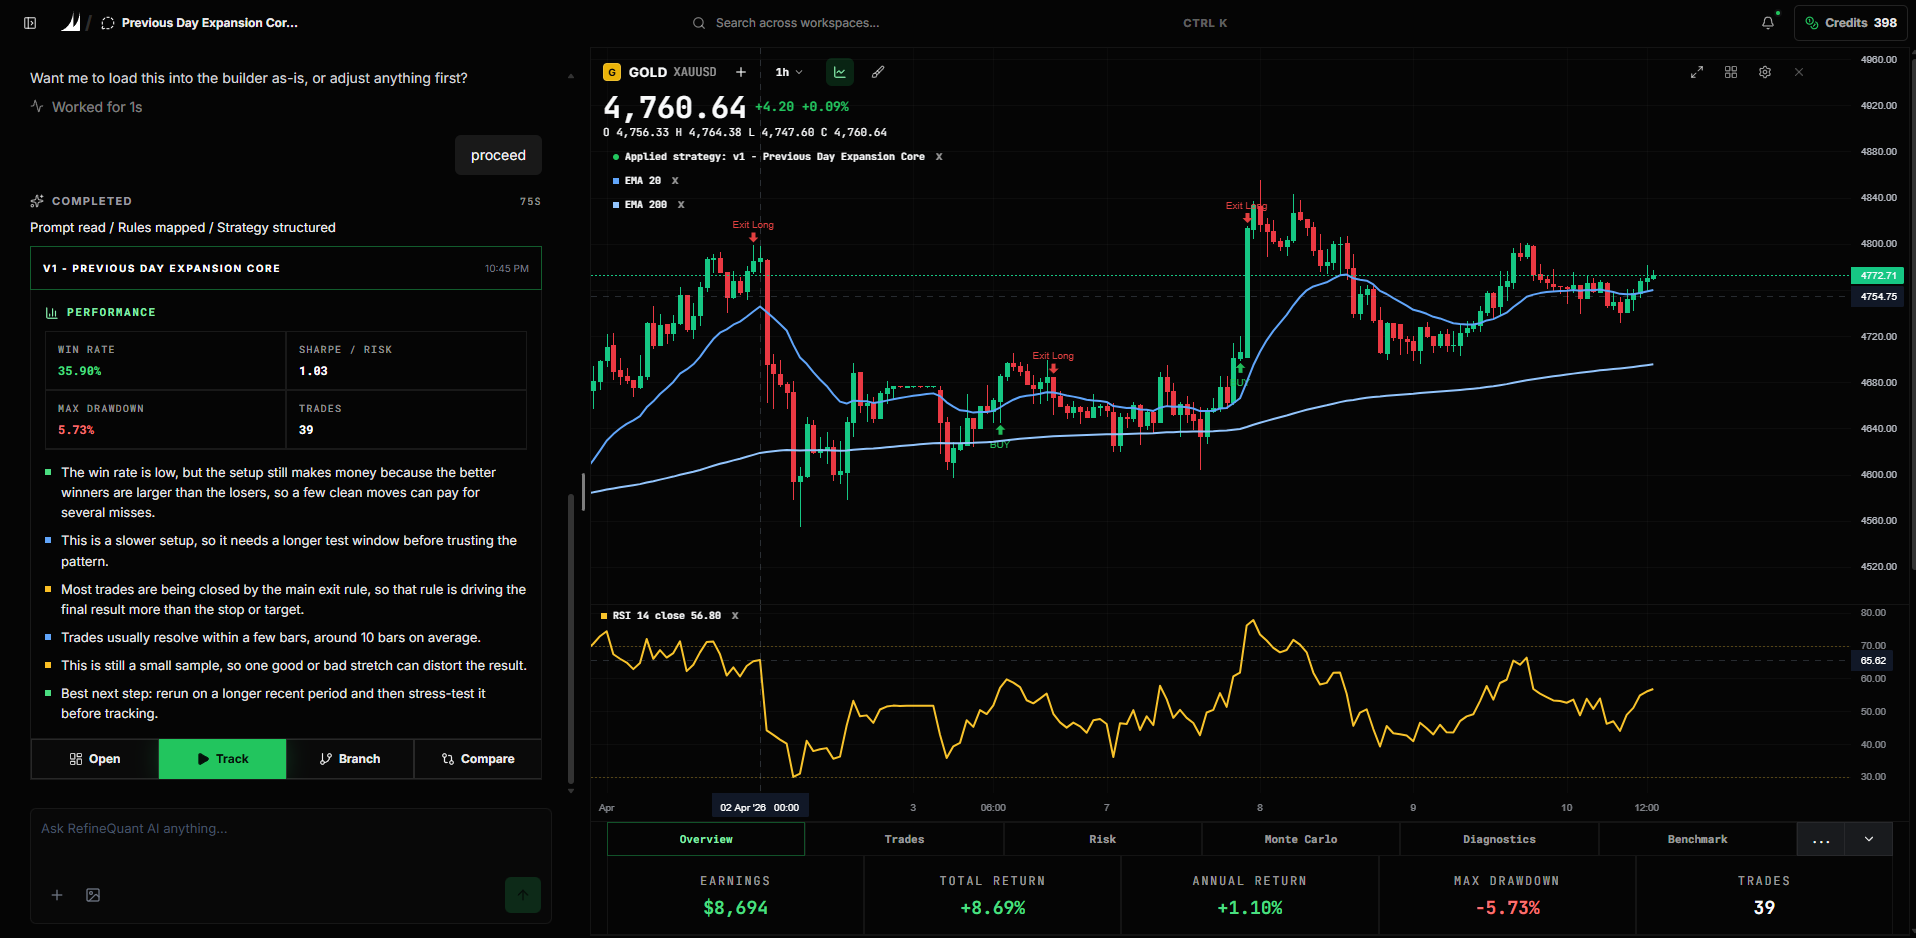
Task: Remove the RSI 14 indicator
Action: click(735, 616)
